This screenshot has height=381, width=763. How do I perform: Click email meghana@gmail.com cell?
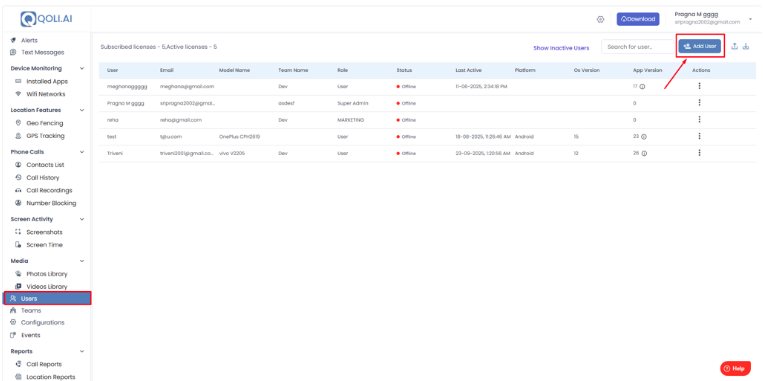coord(187,87)
